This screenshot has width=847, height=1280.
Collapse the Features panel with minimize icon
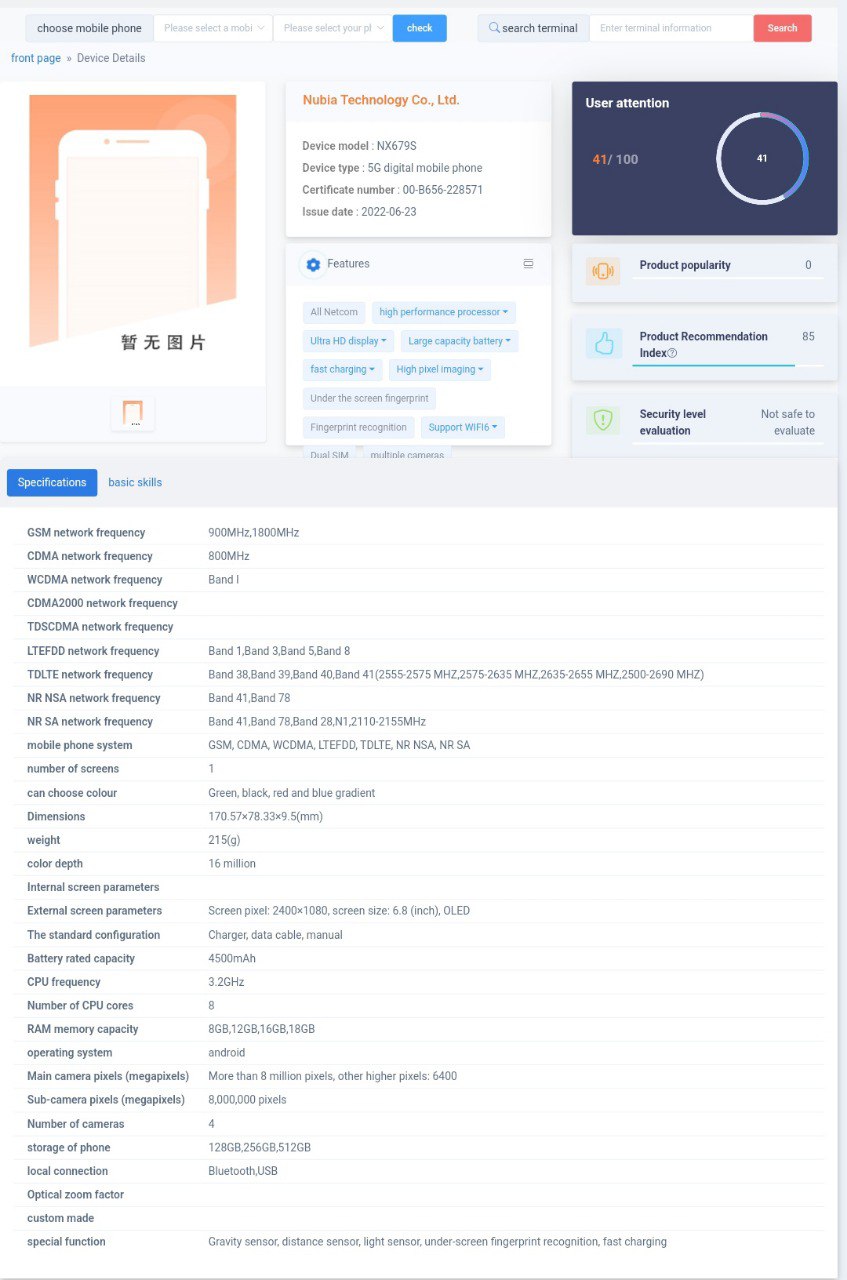pos(528,264)
